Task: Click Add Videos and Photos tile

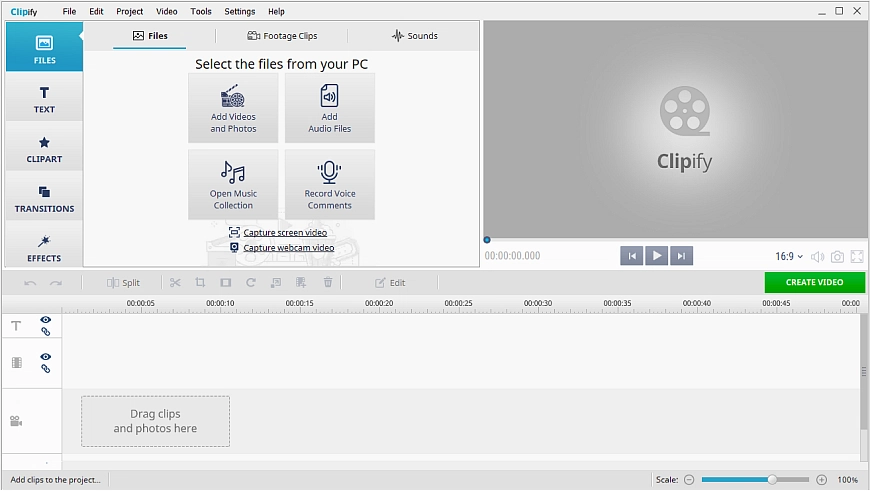Action: pos(233,108)
